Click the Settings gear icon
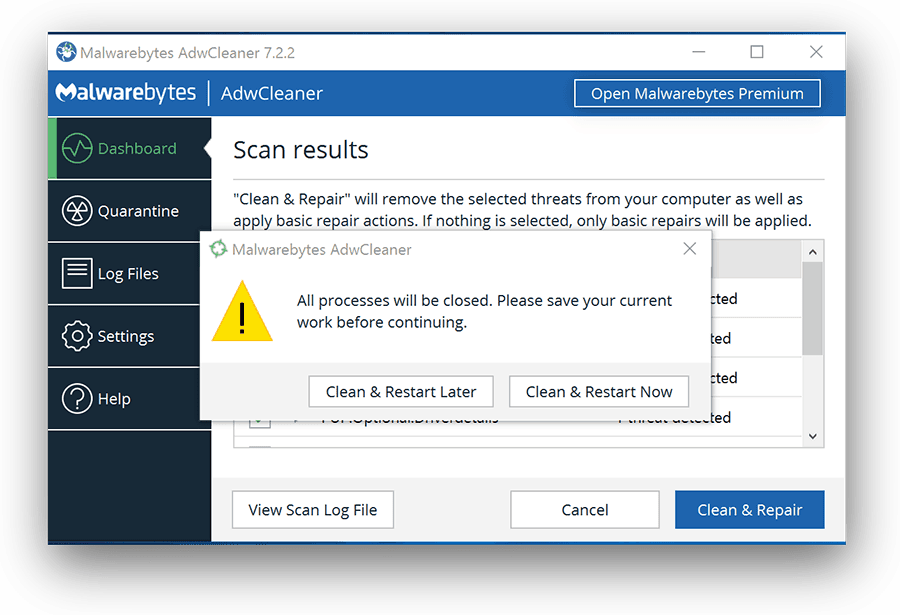 [x=77, y=336]
